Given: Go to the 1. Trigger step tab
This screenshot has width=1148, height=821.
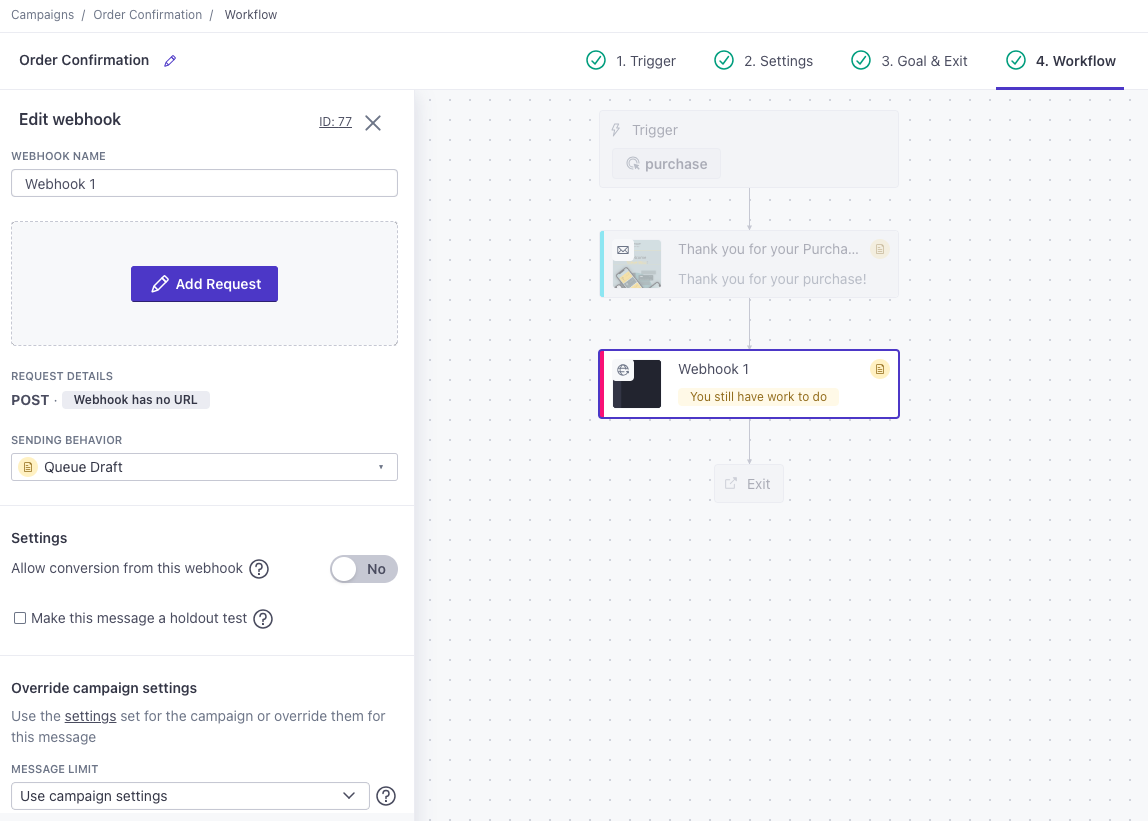Looking at the screenshot, I should (x=631, y=61).
